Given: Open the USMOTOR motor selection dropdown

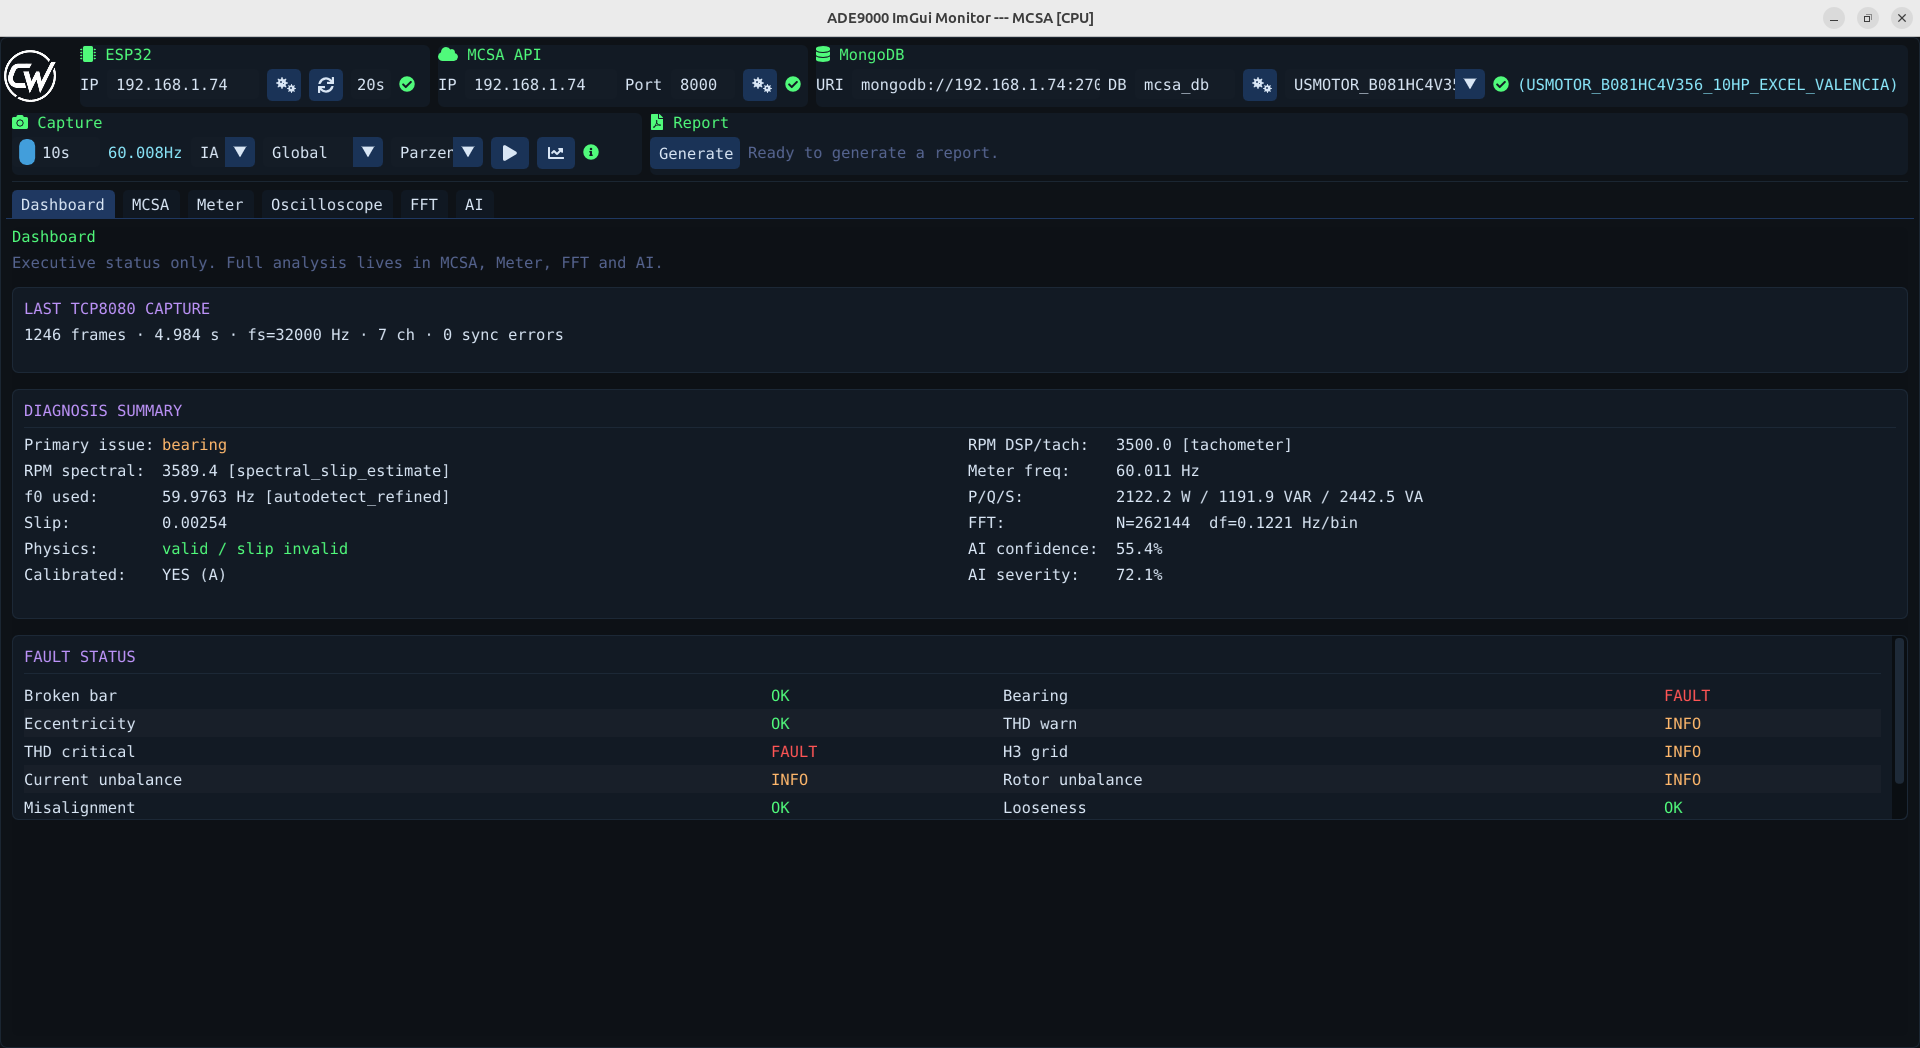Looking at the screenshot, I should [x=1469, y=85].
